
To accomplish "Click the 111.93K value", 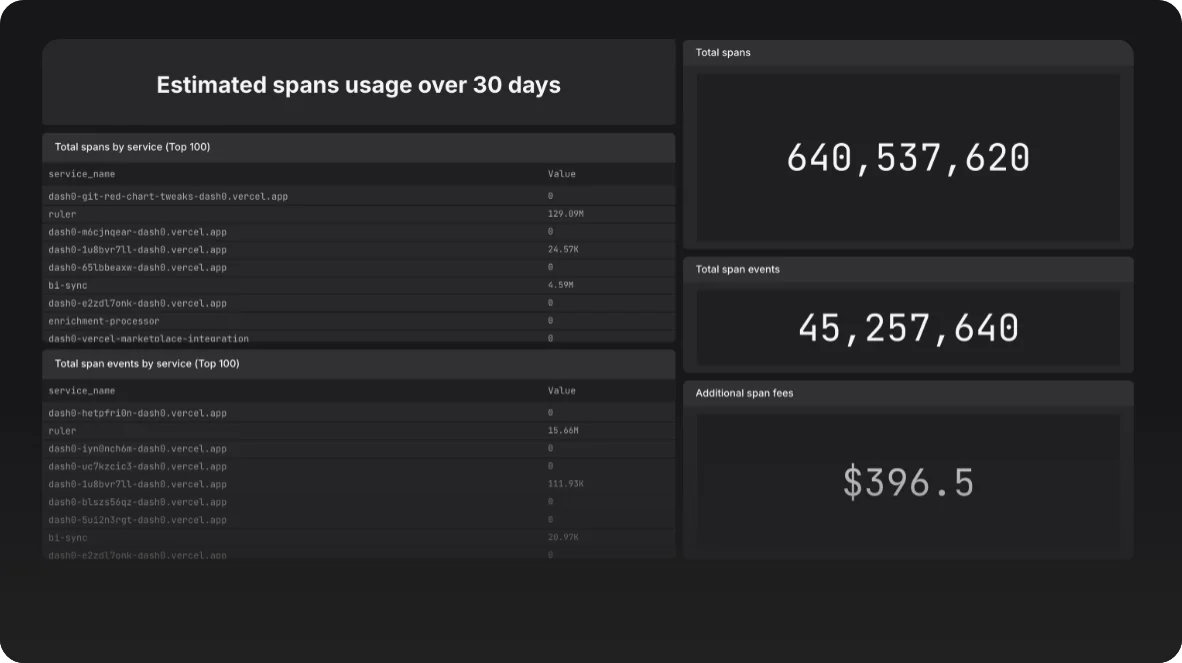I will pyautogui.click(x=565, y=484).
